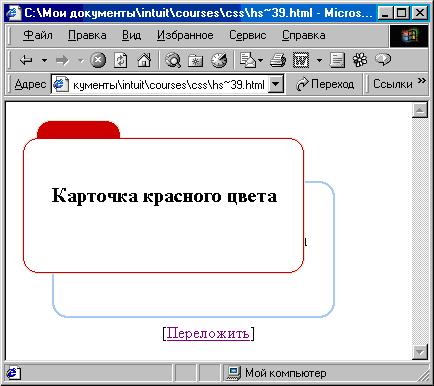
Task: Click the page icon in address bar
Action: [x=61, y=84]
